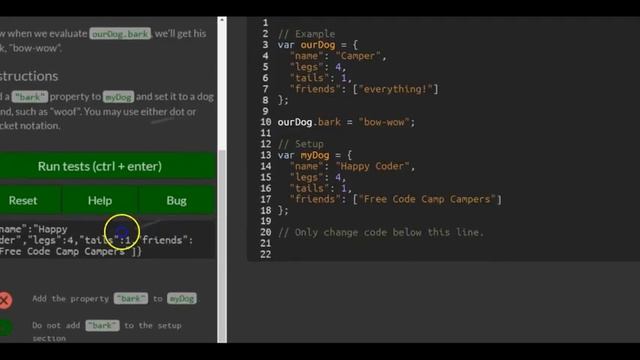This screenshot has width=640, height=360.
Task: Click the scroll up arrow in the instructions panel
Action: pyautogui.click(x=222, y=20)
